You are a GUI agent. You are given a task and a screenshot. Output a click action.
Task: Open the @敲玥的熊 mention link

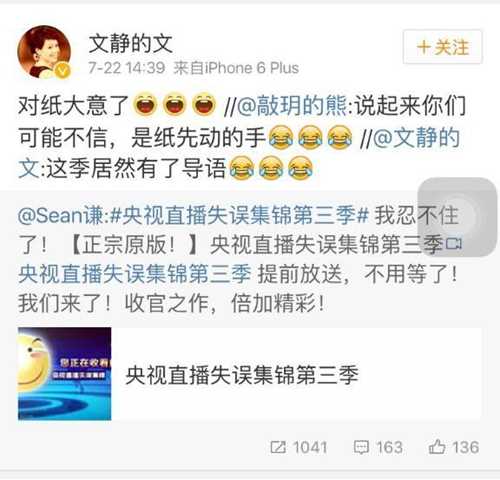coord(291,105)
